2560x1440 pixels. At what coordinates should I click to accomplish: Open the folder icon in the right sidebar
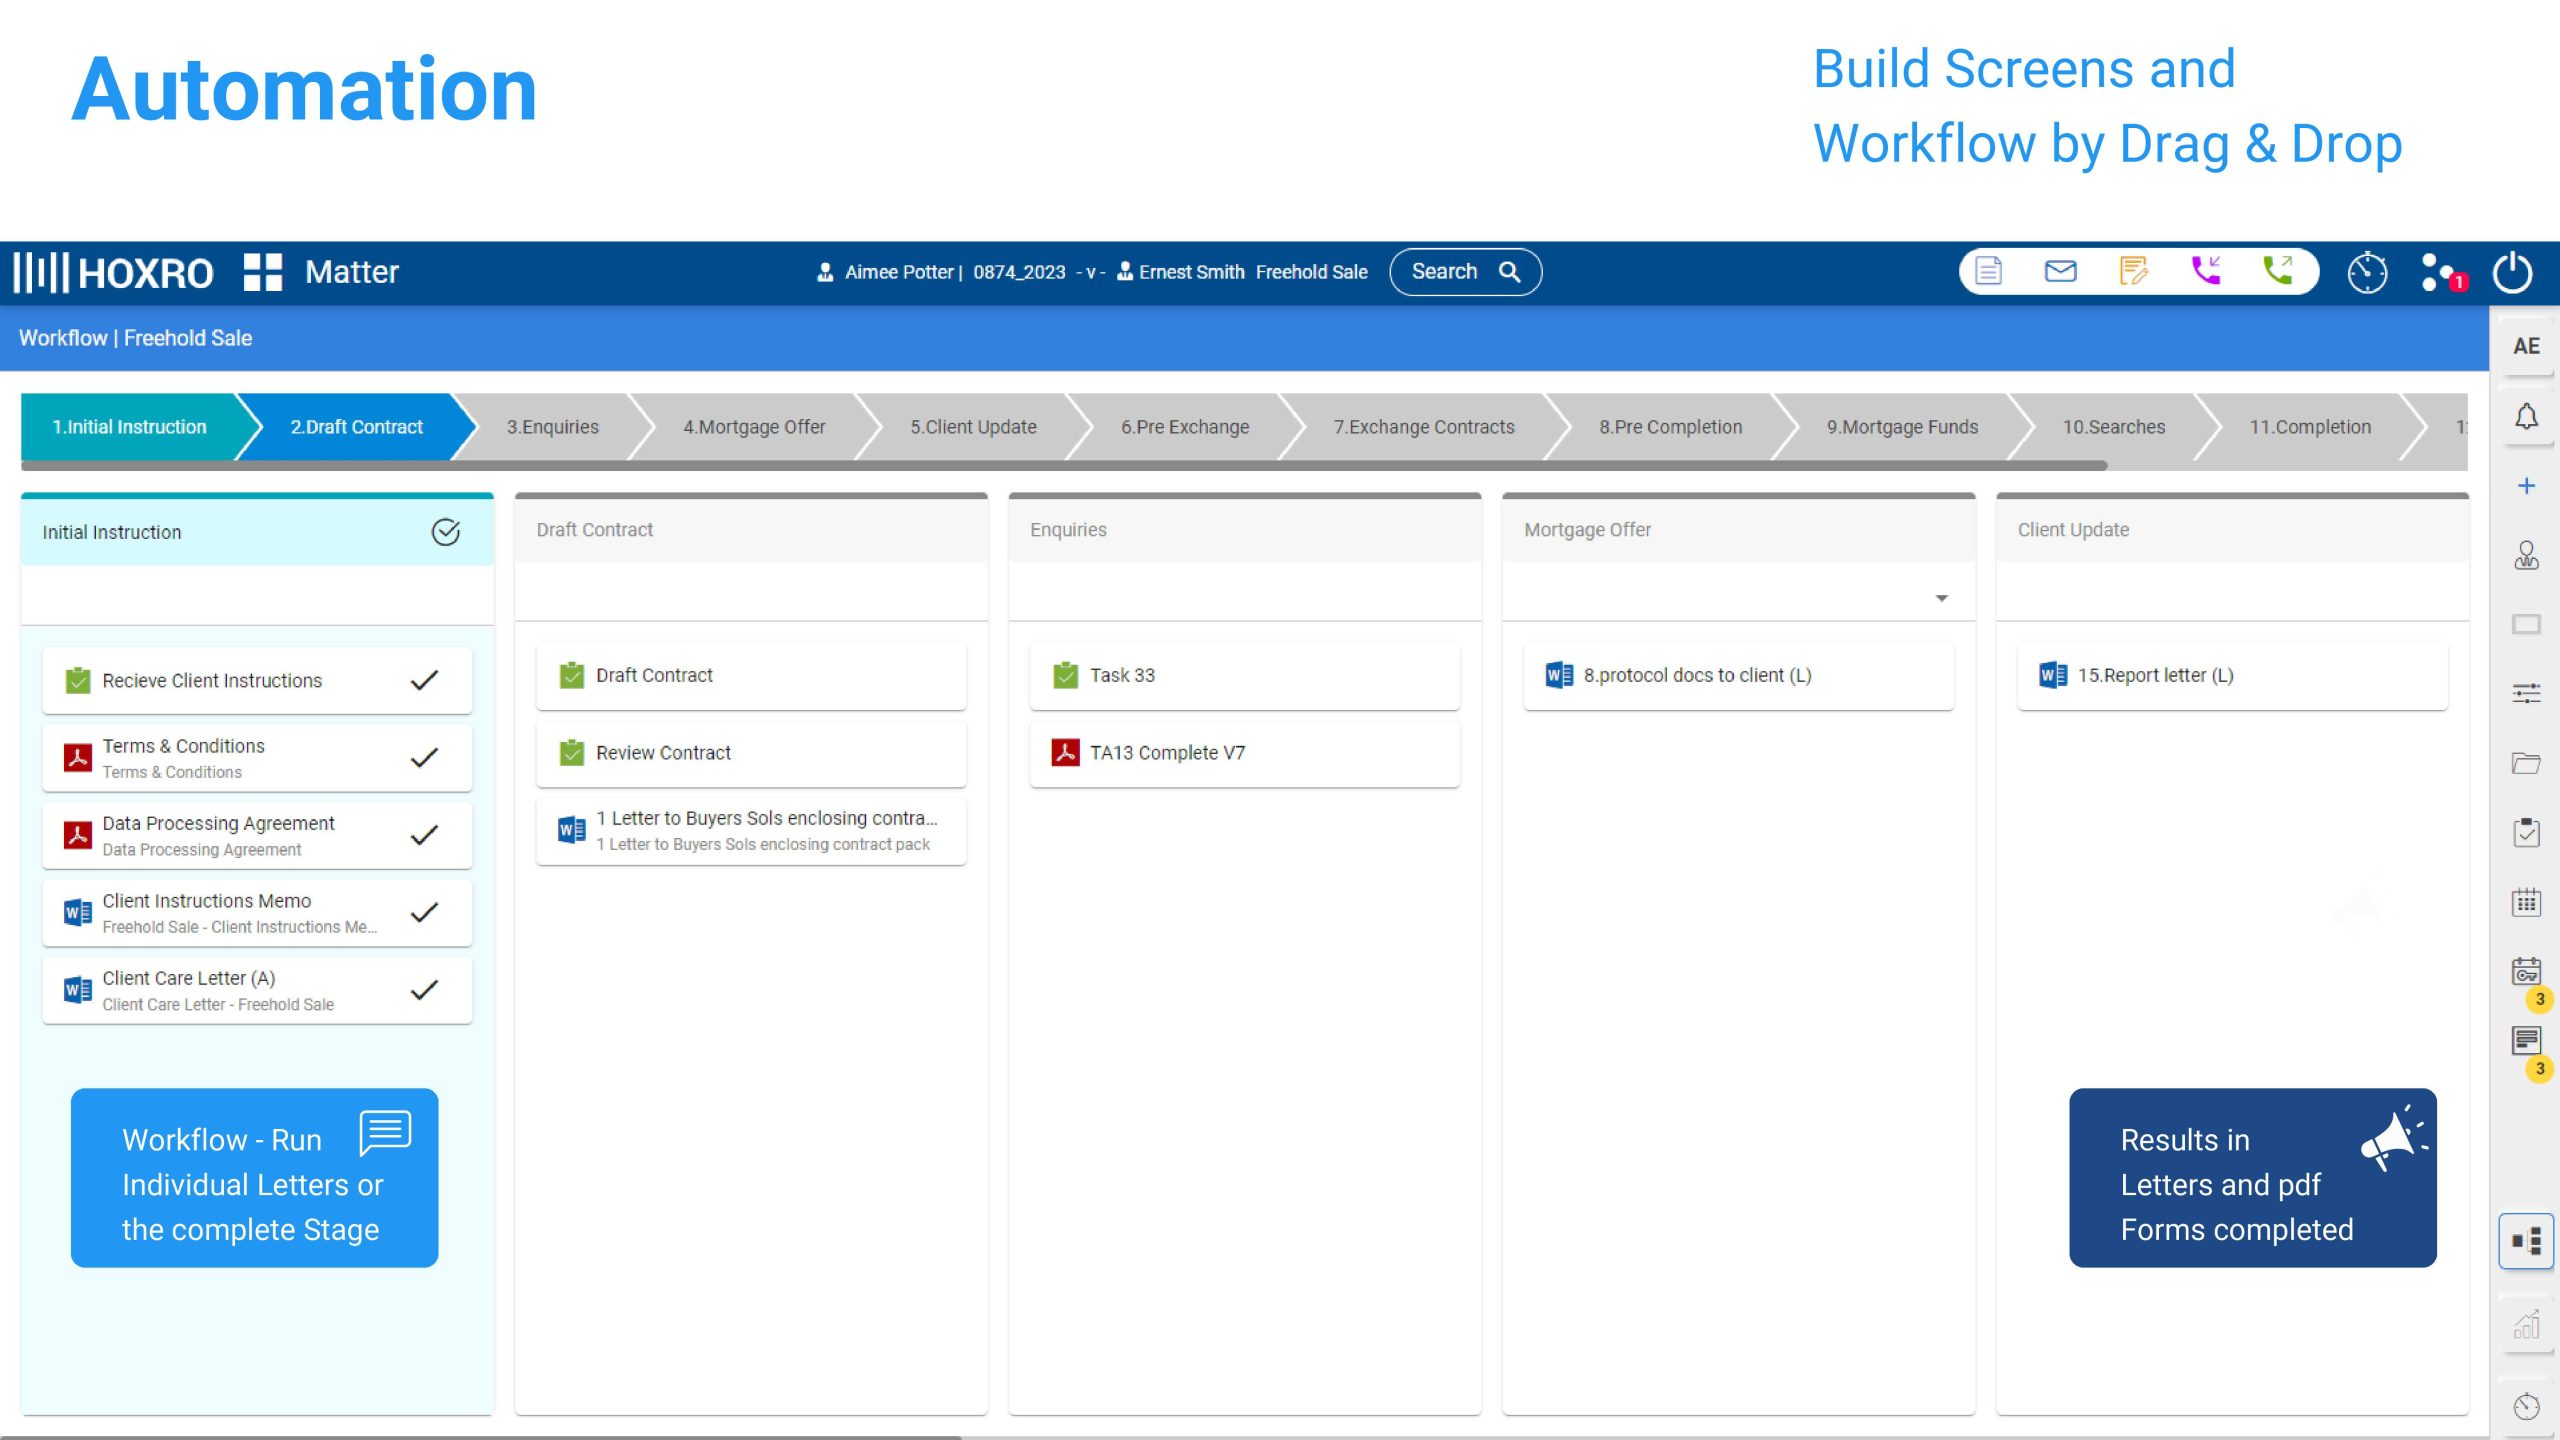coord(2526,763)
